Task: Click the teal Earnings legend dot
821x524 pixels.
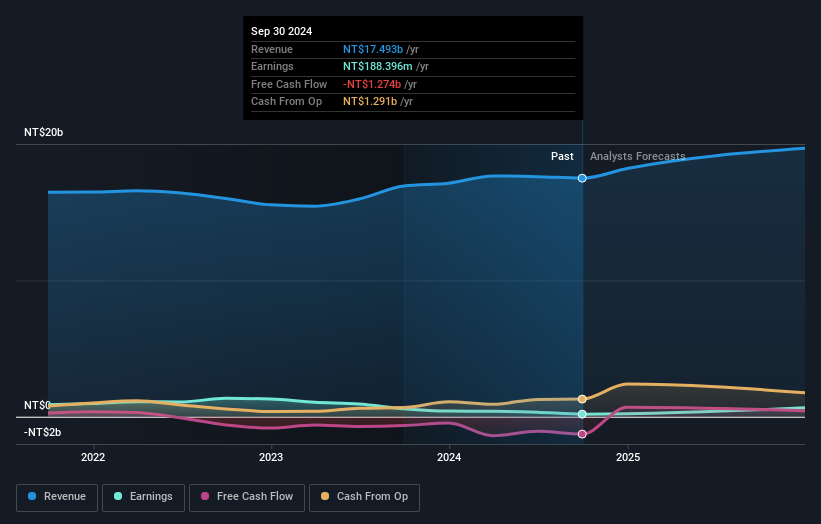Action: click(x=118, y=496)
